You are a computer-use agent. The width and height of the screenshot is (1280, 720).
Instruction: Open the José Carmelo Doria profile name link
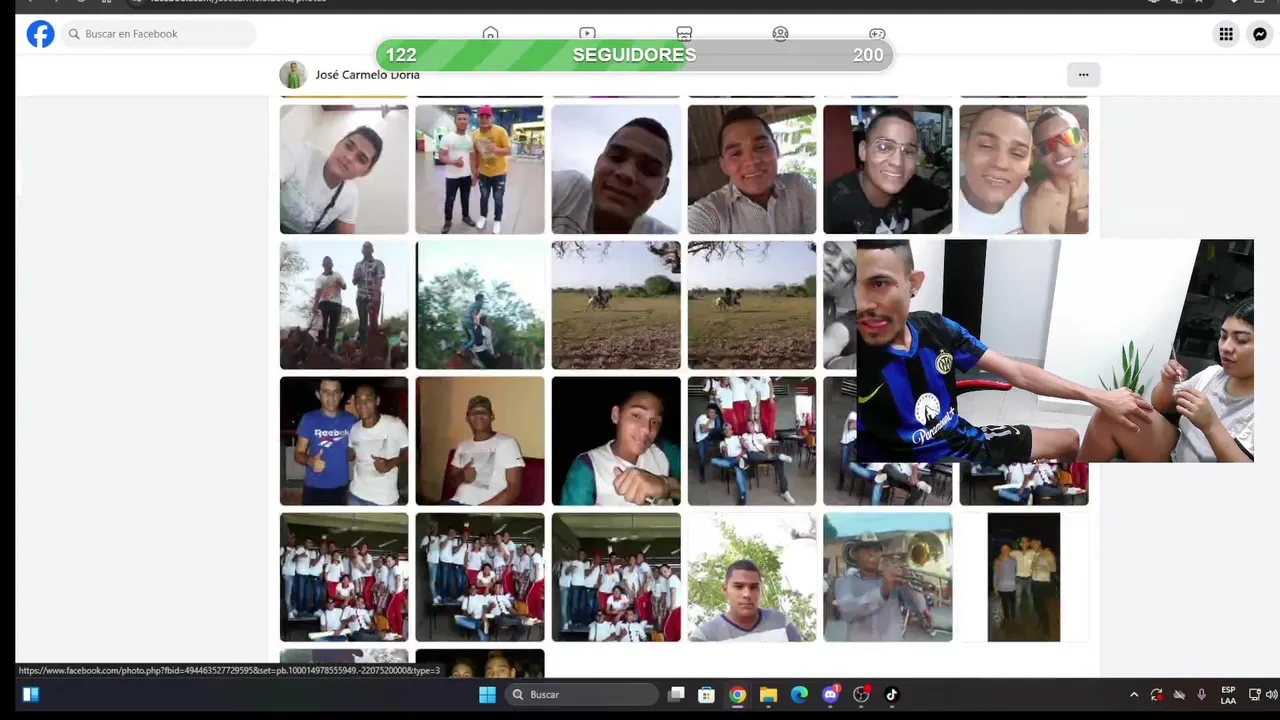point(367,75)
